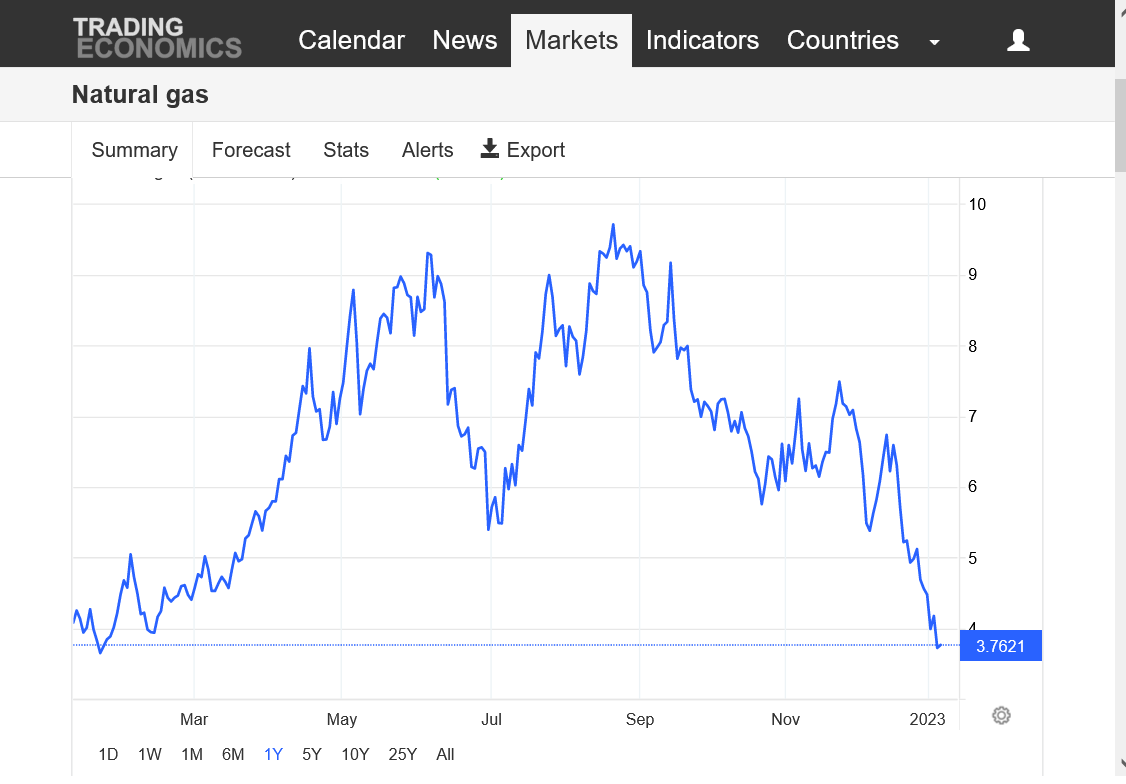This screenshot has width=1126, height=784.
Task: Click the Export download icon
Action: [x=489, y=149]
